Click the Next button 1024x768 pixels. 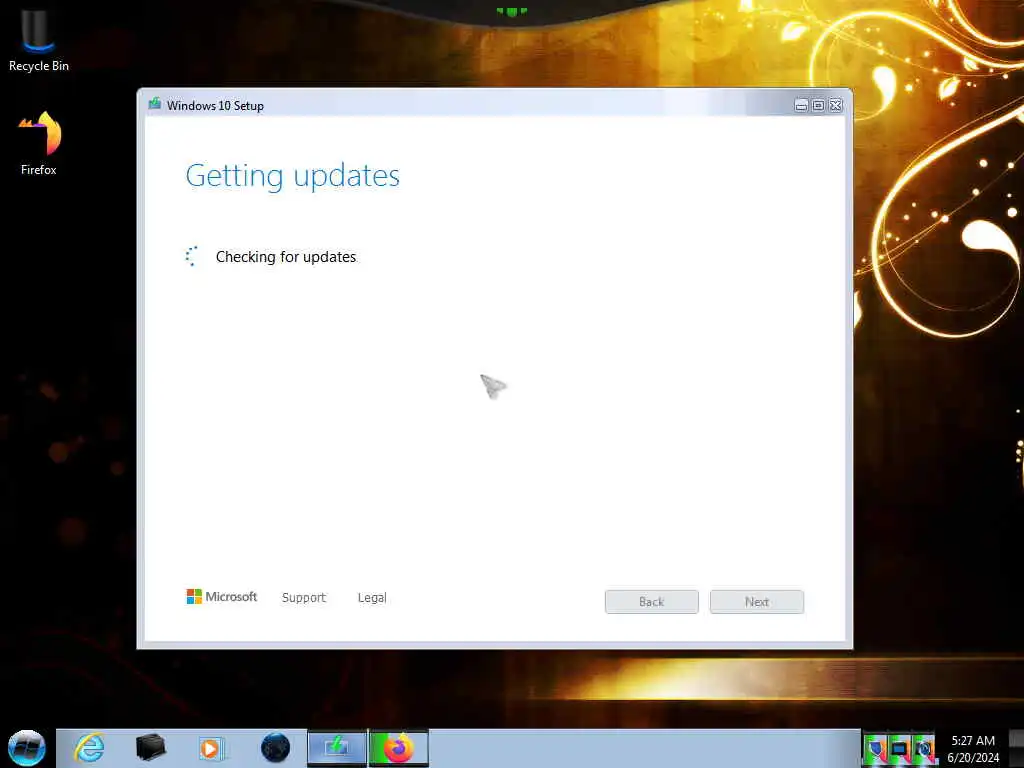pyautogui.click(x=757, y=601)
